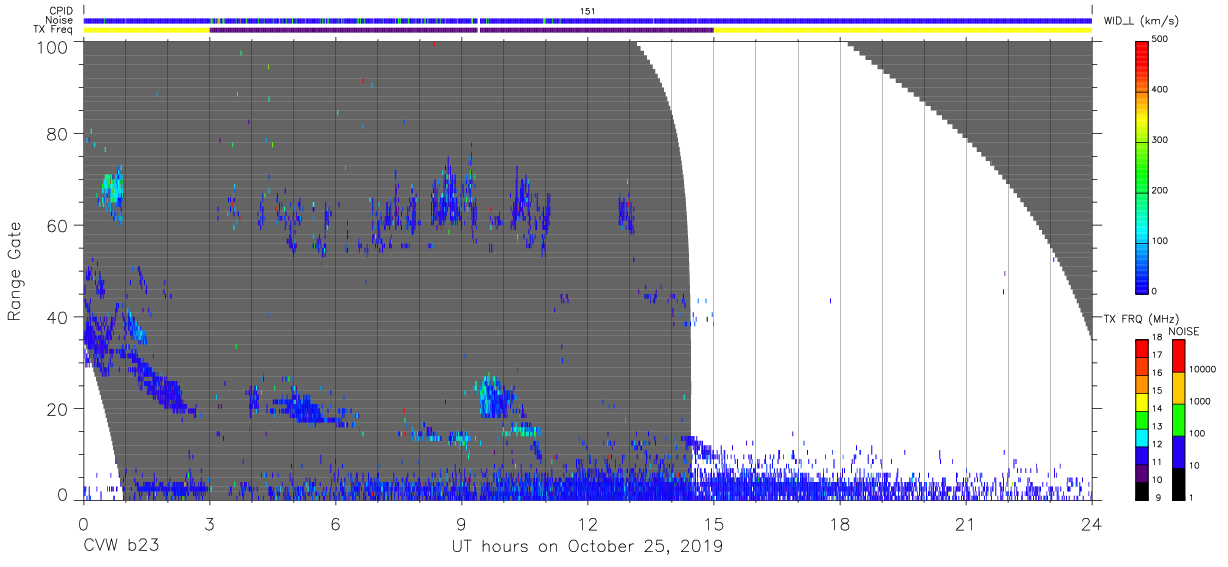Click the NOISE legend title

(1183, 331)
